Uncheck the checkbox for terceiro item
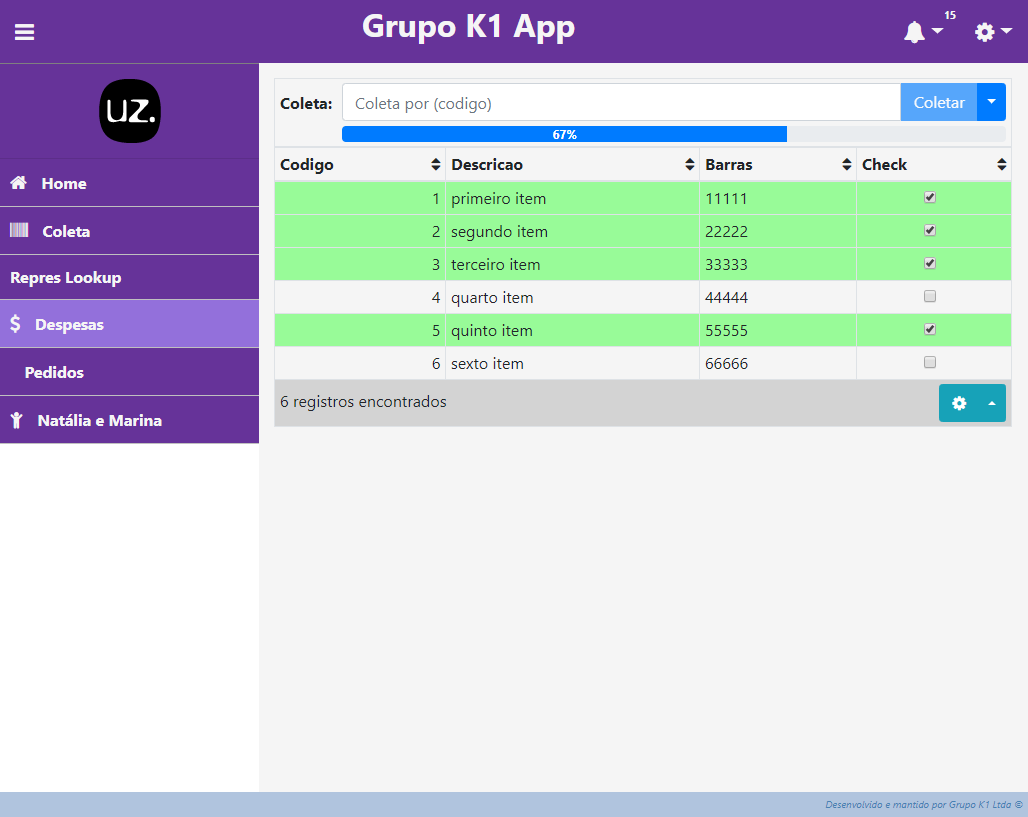Image resolution: width=1028 pixels, height=817 pixels. pos(930,264)
